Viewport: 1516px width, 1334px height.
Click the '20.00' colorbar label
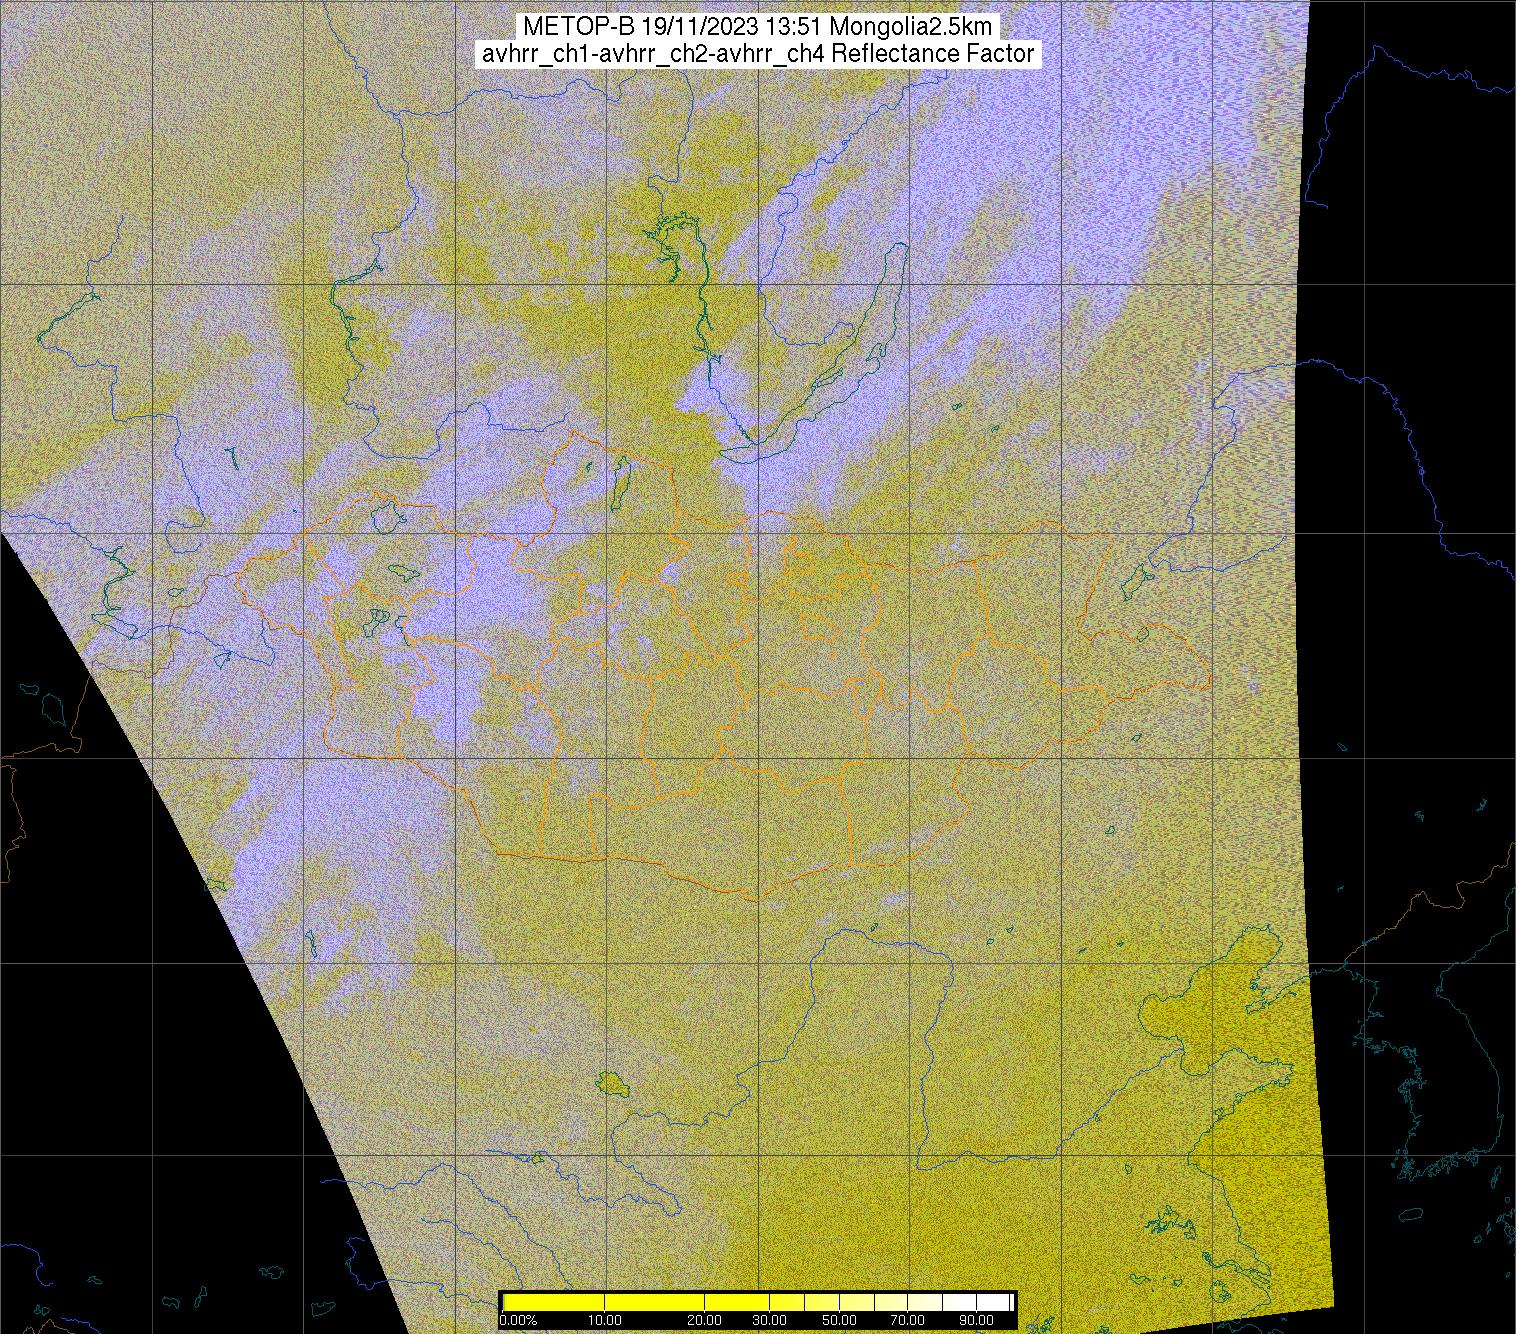(x=704, y=1320)
